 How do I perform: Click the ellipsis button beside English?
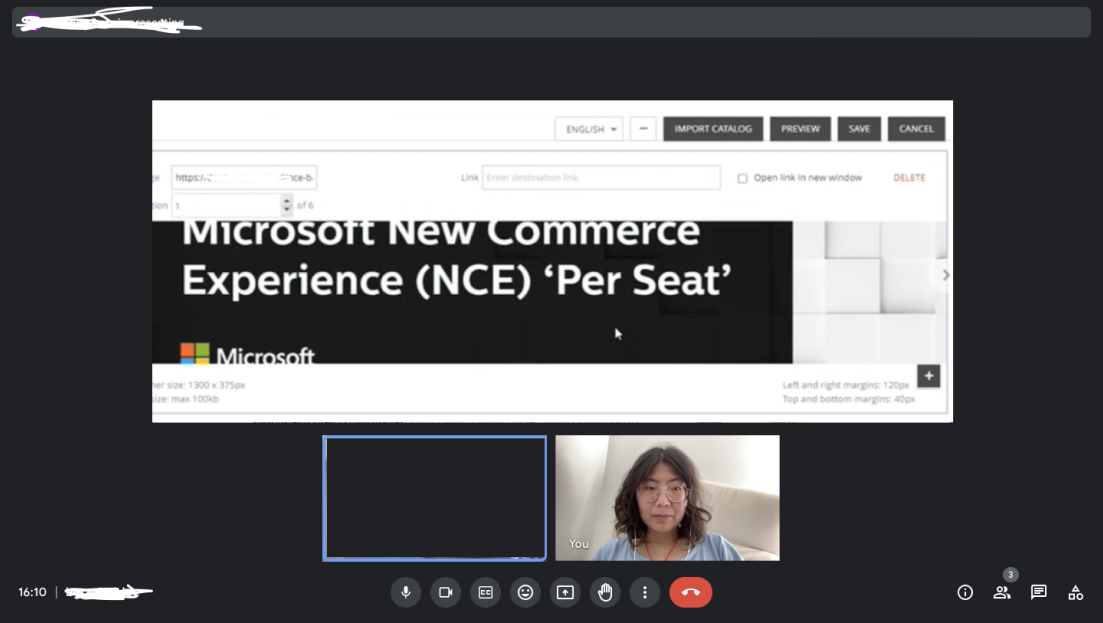point(643,129)
